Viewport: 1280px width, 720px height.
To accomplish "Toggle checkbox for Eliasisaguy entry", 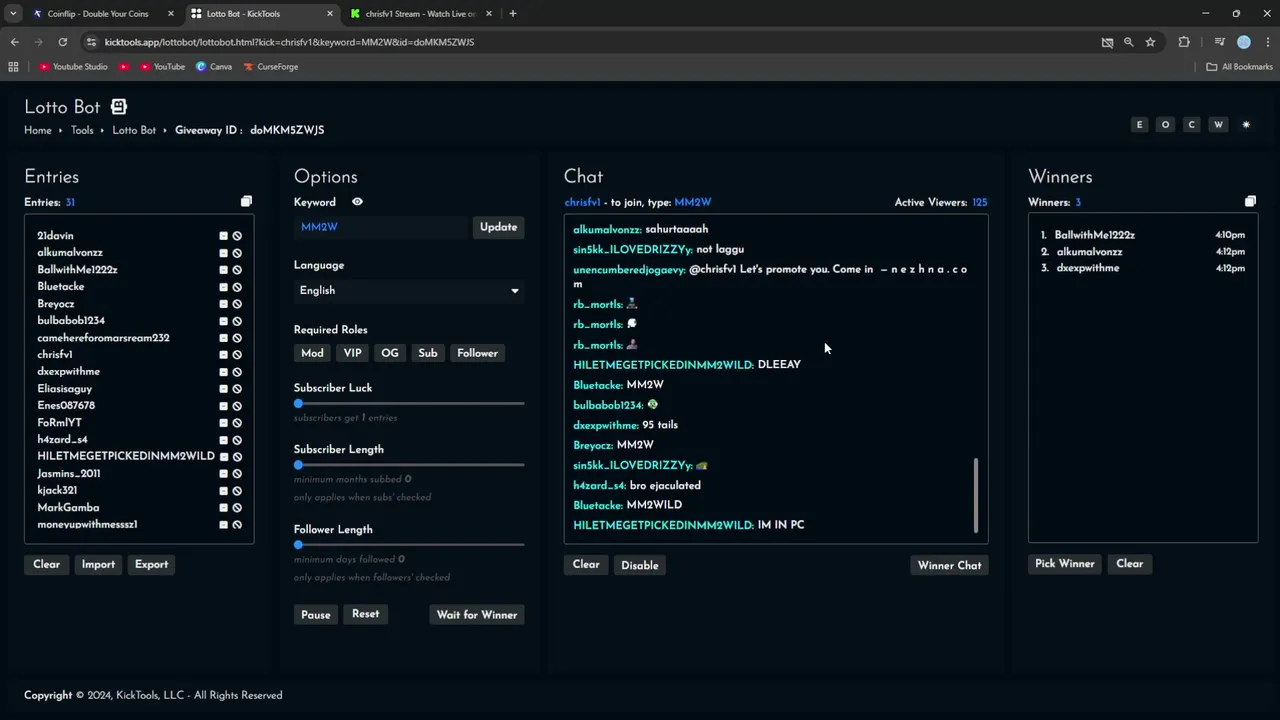I will [223, 389].
